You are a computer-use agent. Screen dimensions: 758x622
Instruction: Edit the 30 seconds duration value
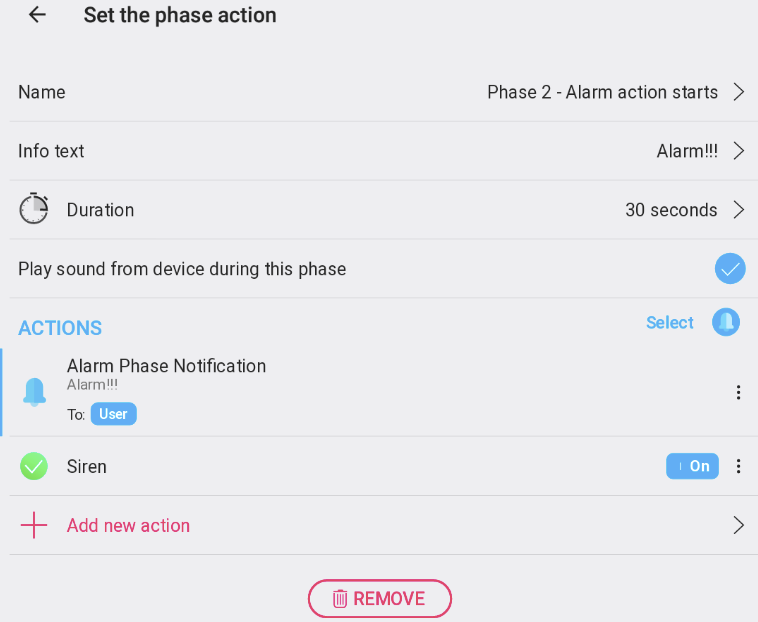pyautogui.click(x=671, y=210)
